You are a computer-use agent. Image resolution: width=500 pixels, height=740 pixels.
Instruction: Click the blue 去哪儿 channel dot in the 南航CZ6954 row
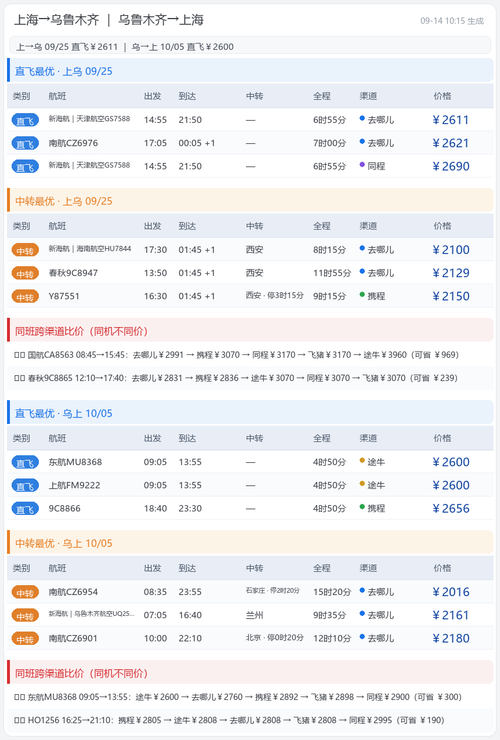point(362,590)
